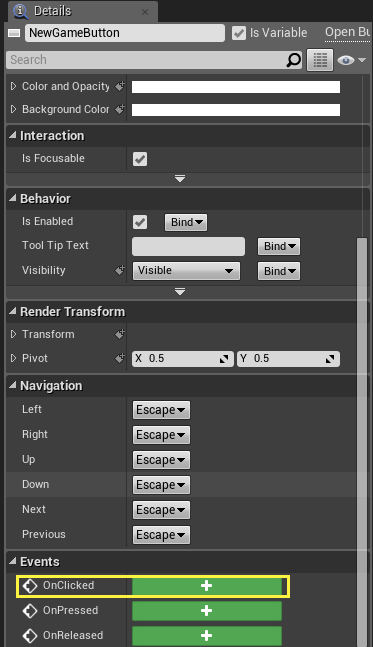Open the Background Color white swatch

236,110
